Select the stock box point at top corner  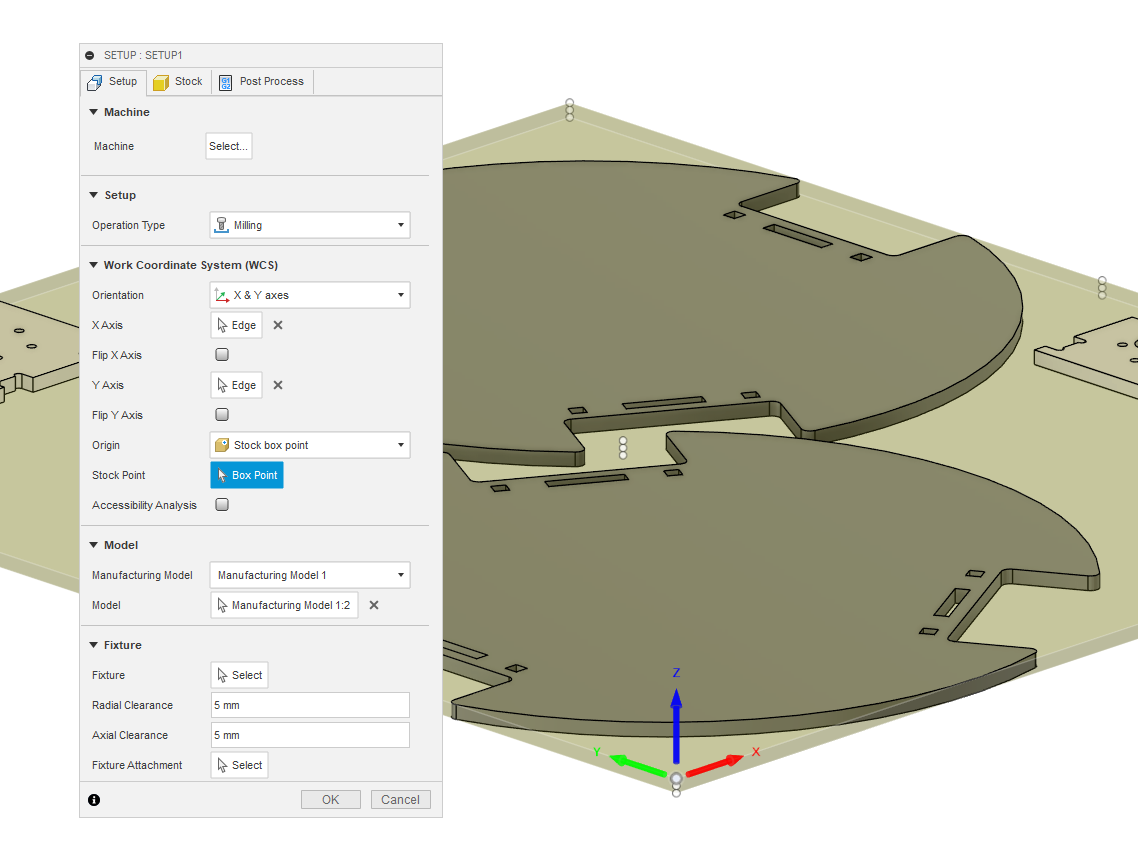pyautogui.click(x=570, y=103)
